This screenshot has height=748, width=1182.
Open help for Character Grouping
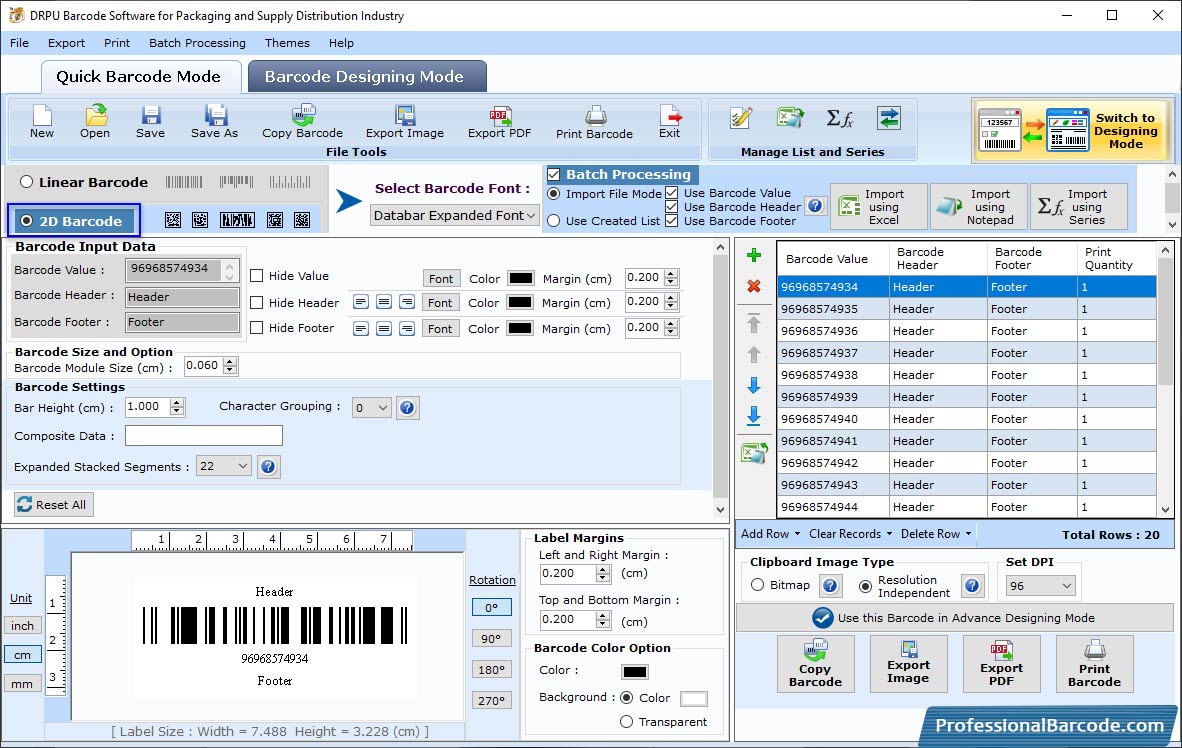(x=407, y=408)
